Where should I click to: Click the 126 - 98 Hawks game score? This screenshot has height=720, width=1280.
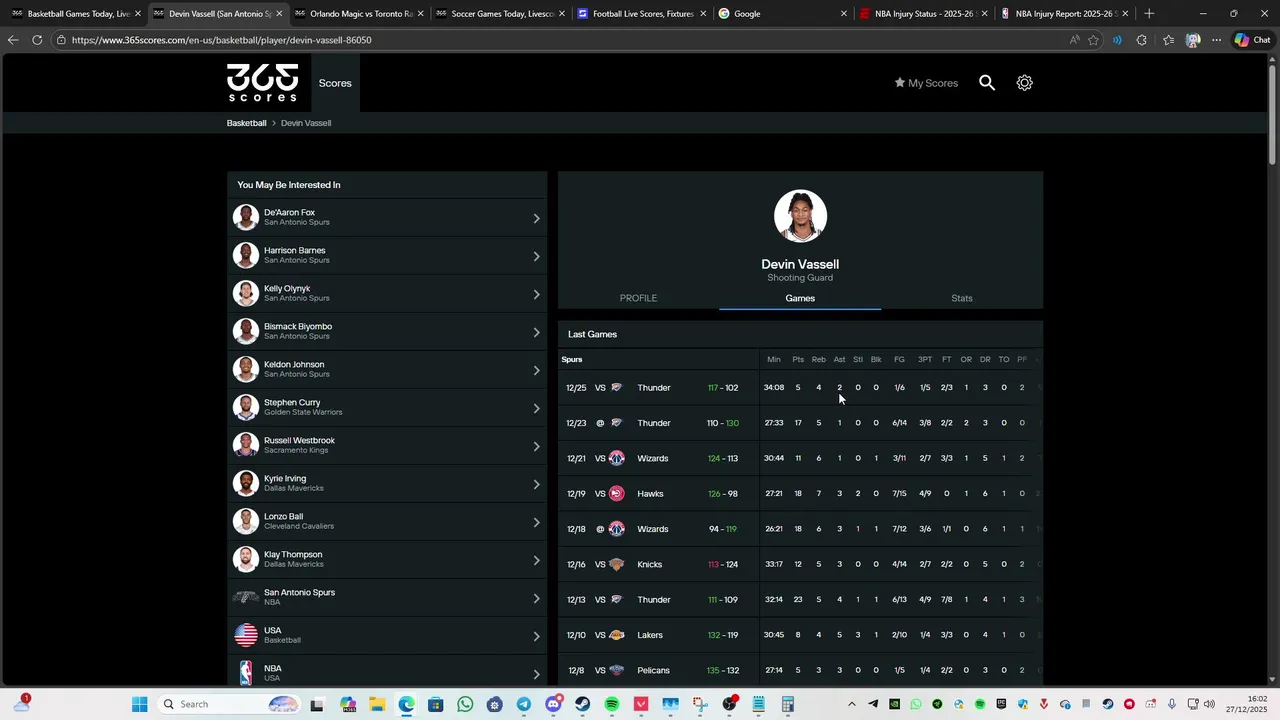pyautogui.click(x=722, y=494)
